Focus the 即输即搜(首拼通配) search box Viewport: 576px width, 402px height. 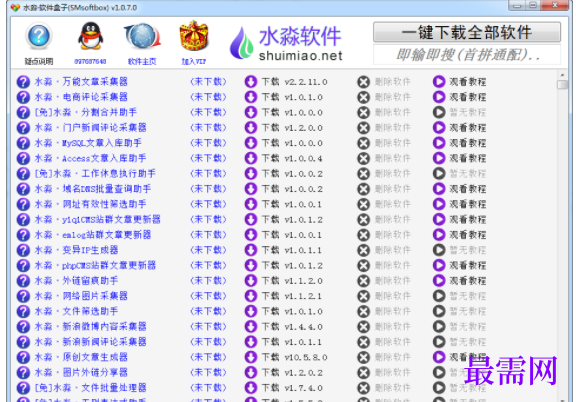(467, 55)
